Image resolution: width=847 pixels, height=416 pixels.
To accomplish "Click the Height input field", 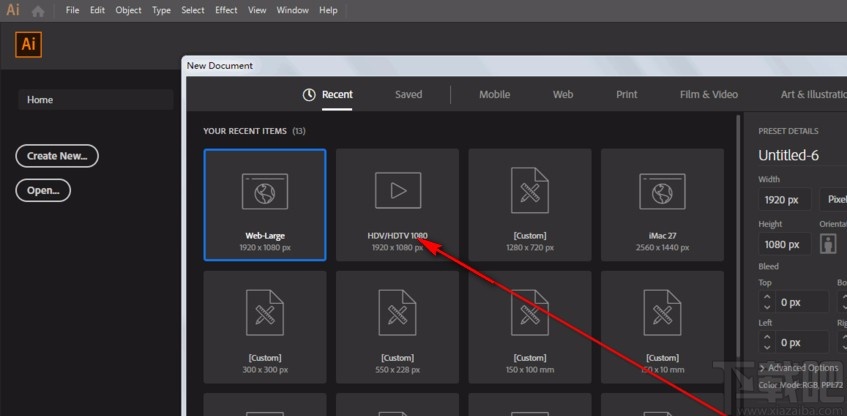I will pyautogui.click(x=784, y=244).
